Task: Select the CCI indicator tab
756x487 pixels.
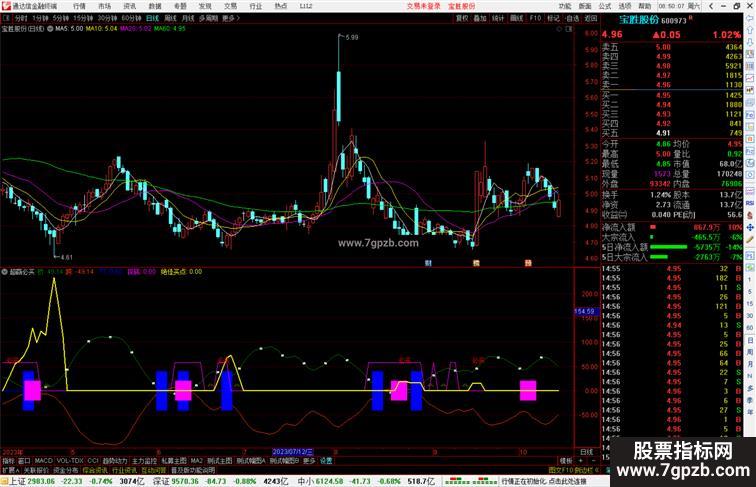Action: point(93,461)
